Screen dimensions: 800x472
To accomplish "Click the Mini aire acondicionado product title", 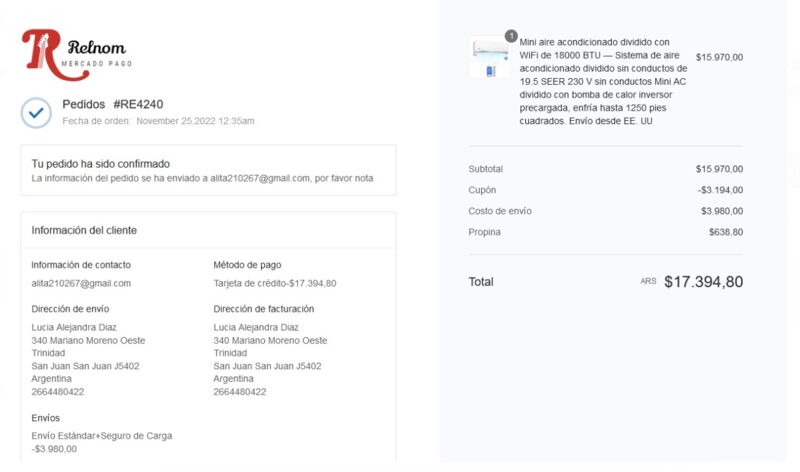I will point(603,82).
